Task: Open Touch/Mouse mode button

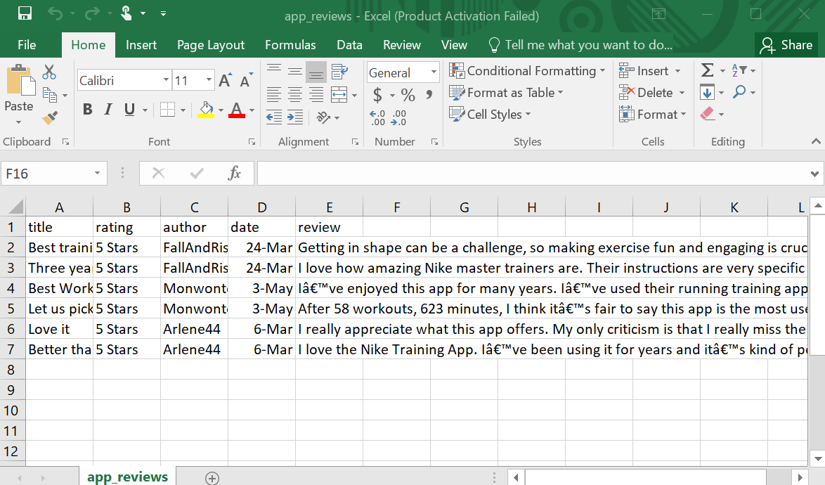Action: [x=126, y=13]
